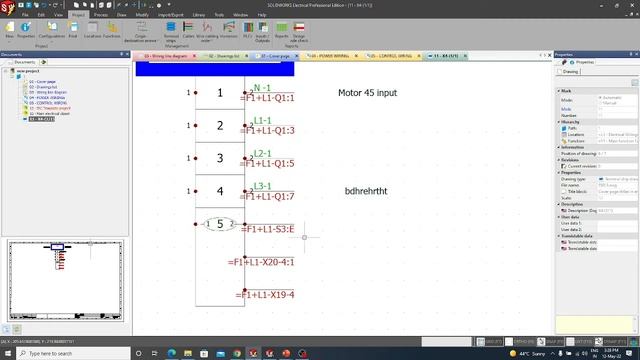
Task: Run Design rule check
Action: [299, 32]
